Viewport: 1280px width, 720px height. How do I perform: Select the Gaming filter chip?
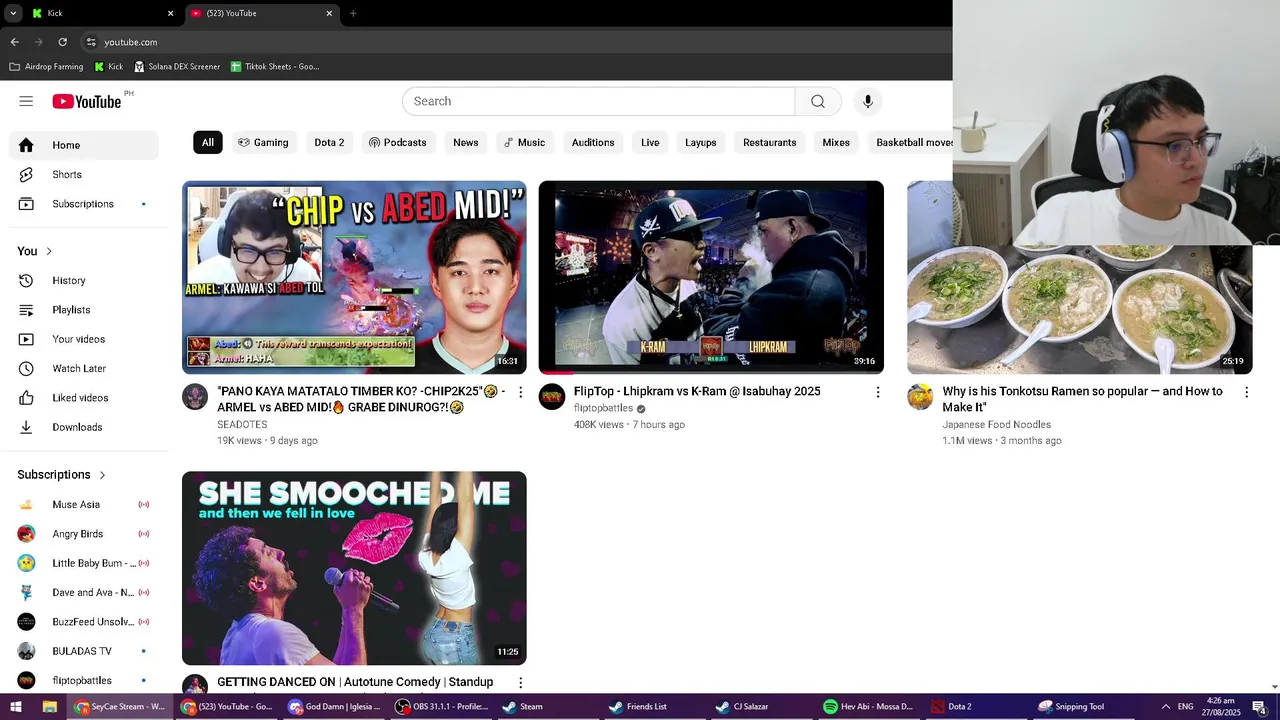coord(263,143)
